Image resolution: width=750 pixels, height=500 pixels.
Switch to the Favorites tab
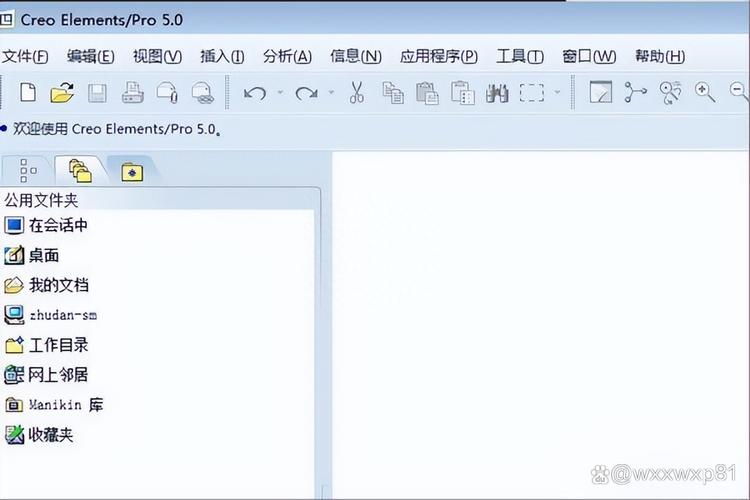click(x=132, y=172)
